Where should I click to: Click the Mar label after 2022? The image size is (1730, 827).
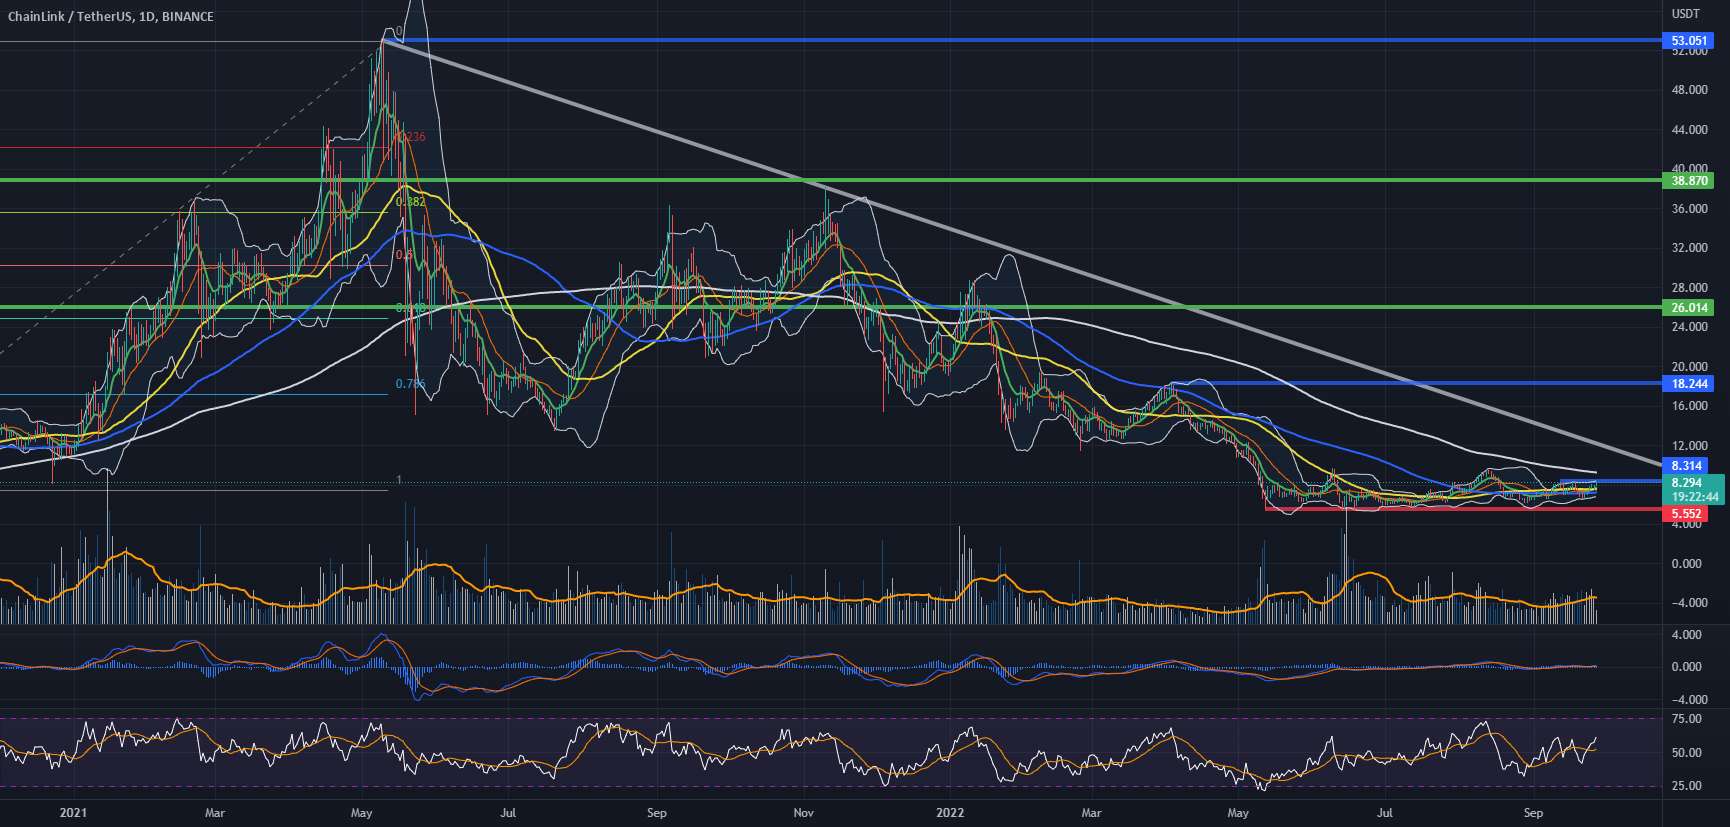1092,813
